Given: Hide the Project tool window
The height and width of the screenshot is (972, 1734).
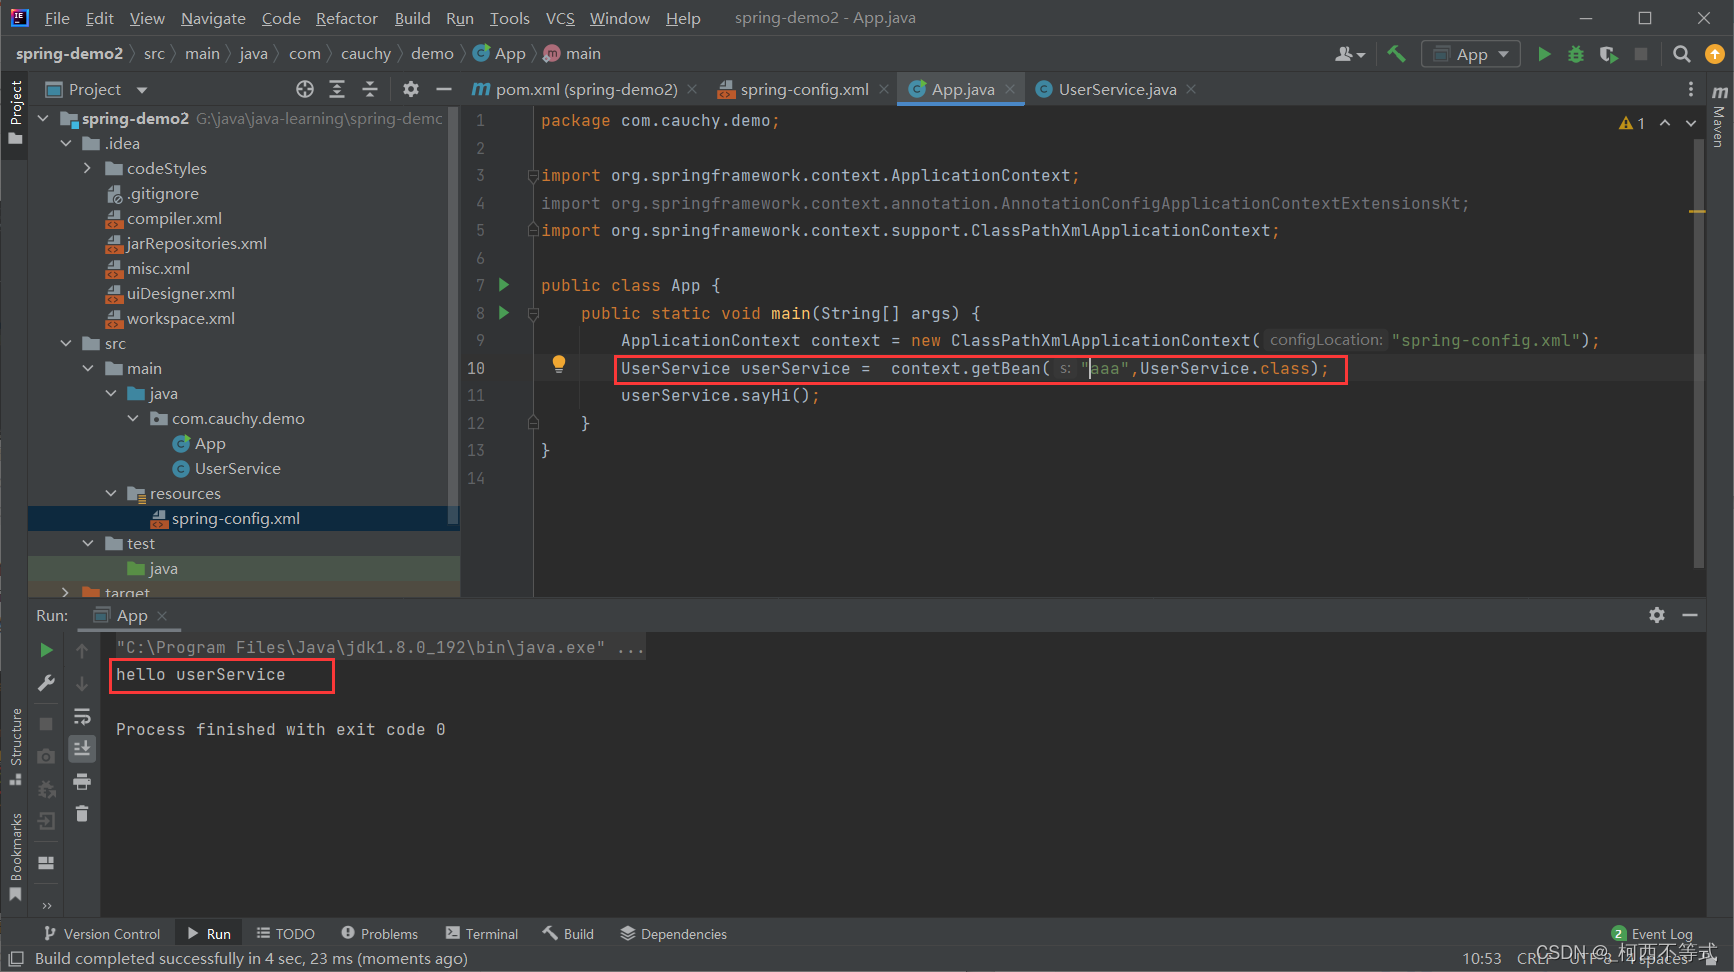Looking at the screenshot, I should point(444,89).
